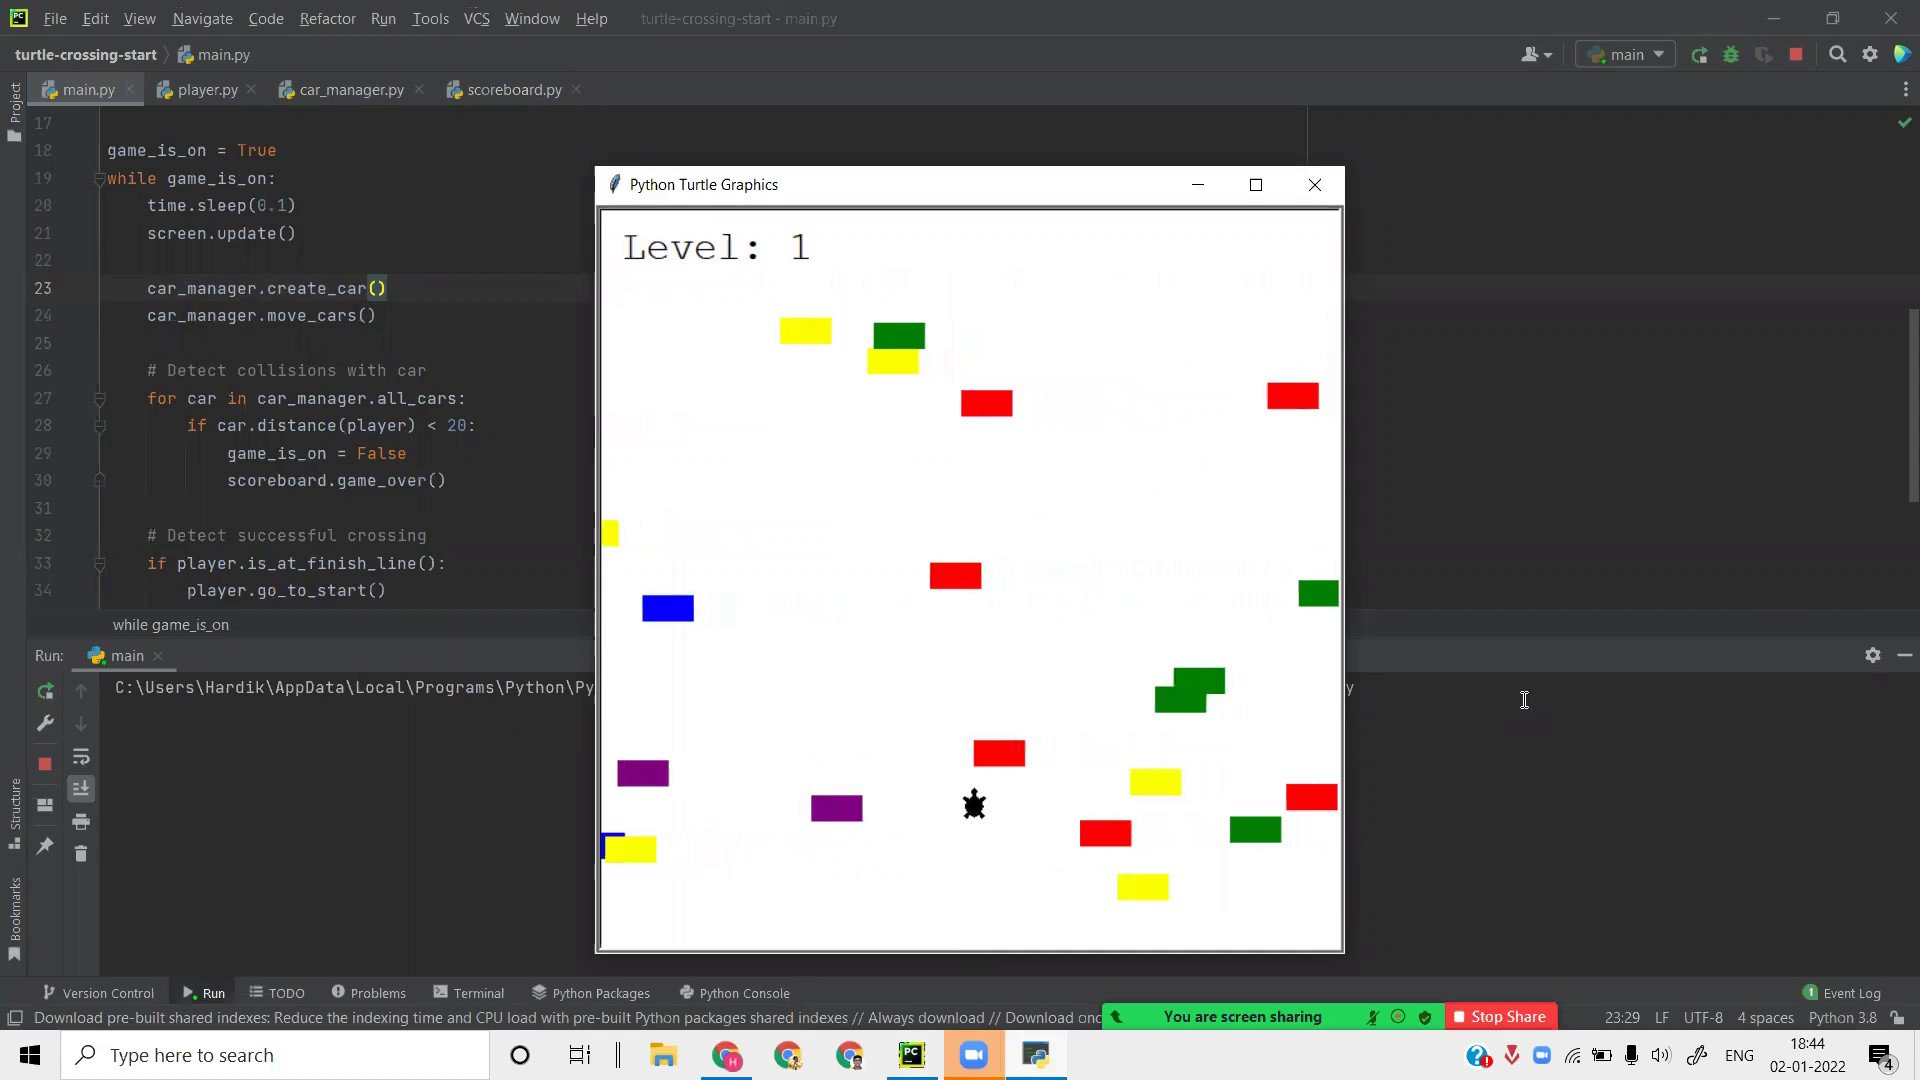Click the Stop Share button

(1499, 1017)
